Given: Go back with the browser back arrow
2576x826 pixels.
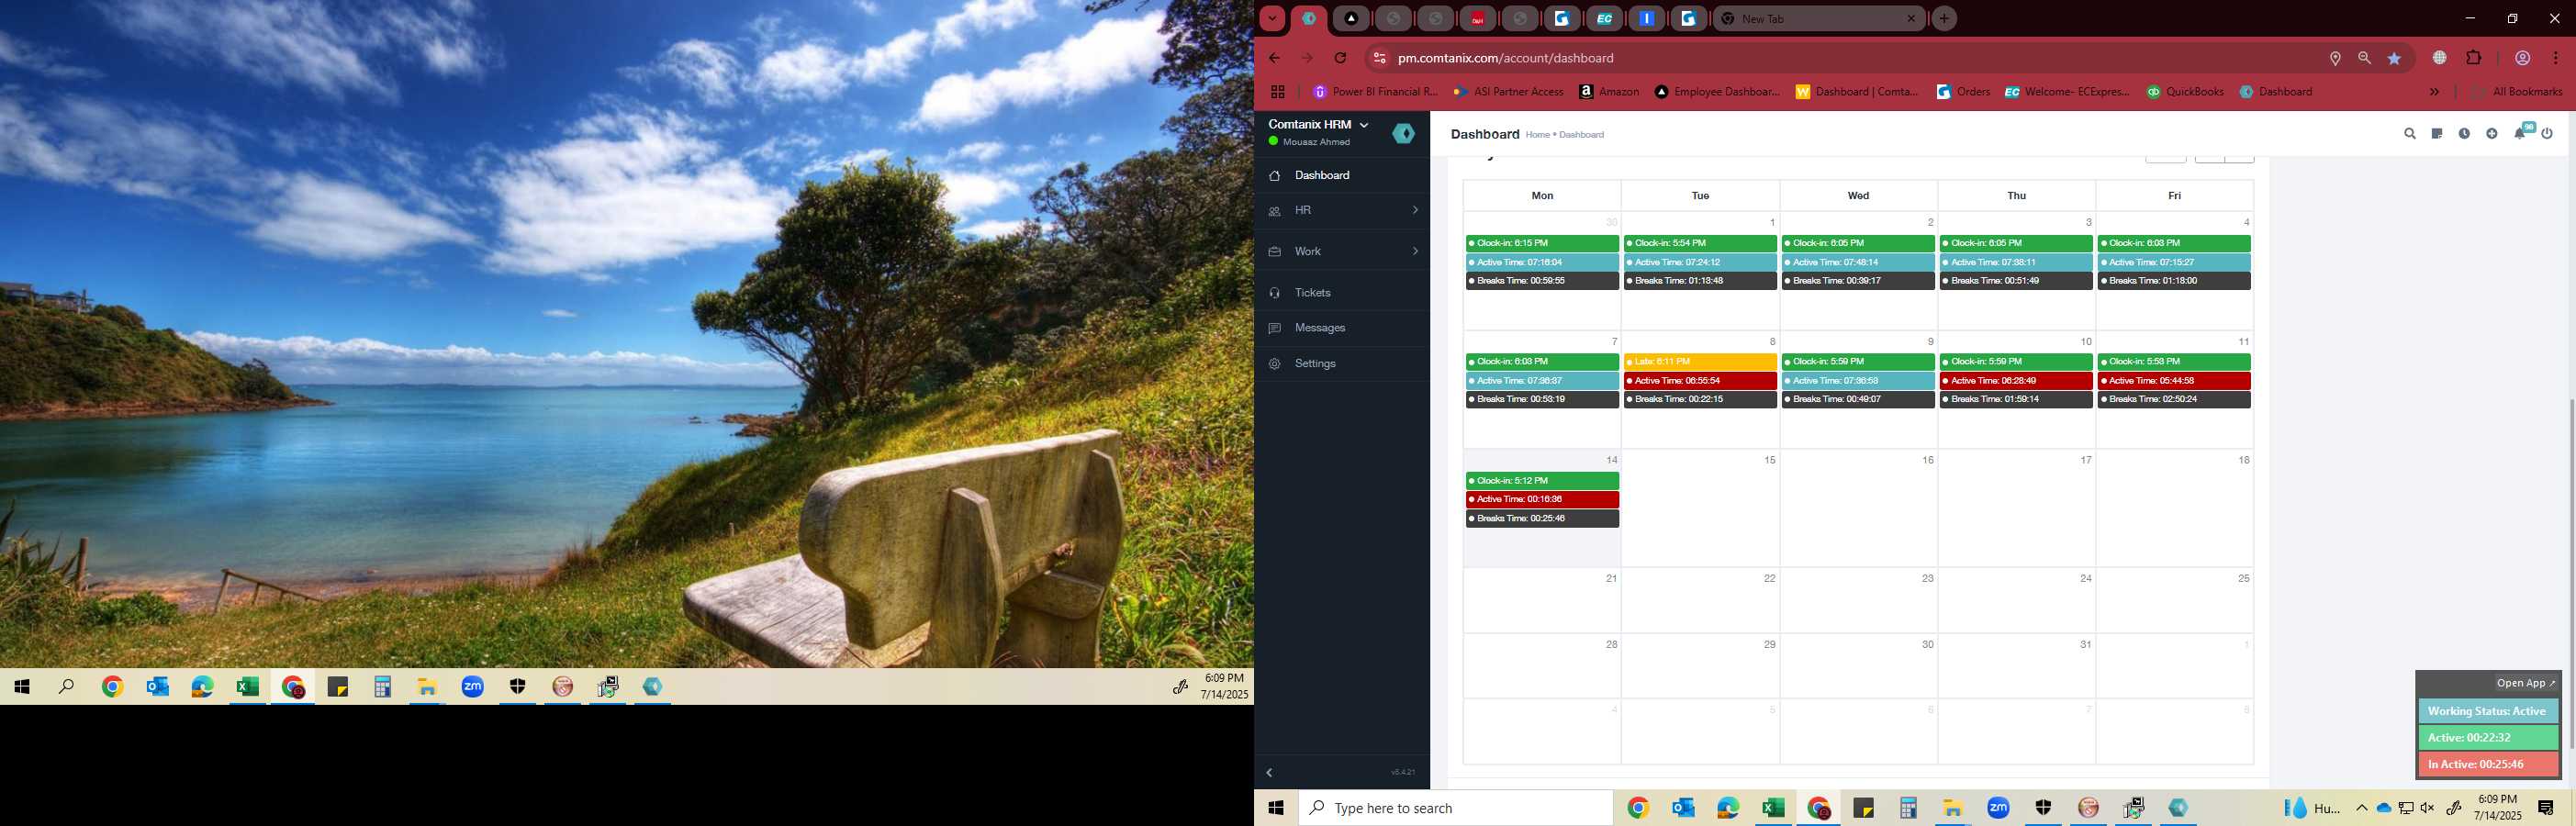Looking at the screenshot, I should pos(1274,58).
